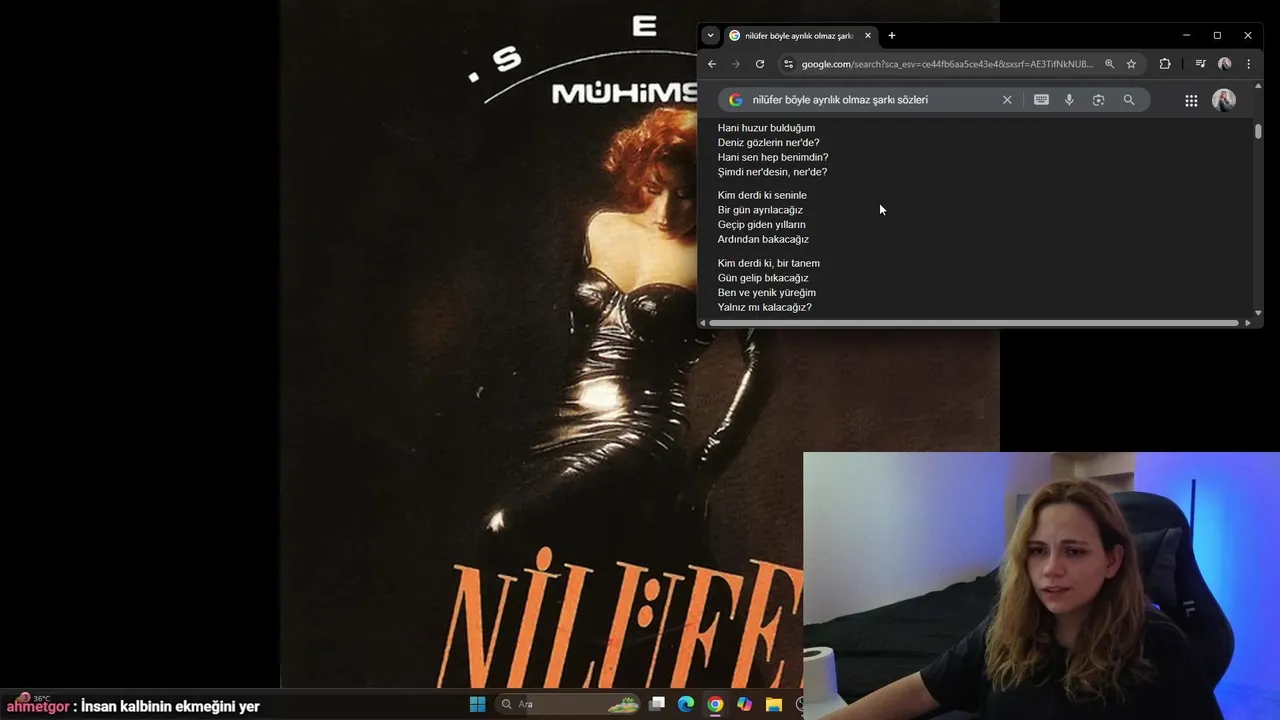The width and height of the screenshot is (1280, 720).
Task: Click the lyric line 'Deniz gözlerin ner'de?'
Action: [768, 143]
